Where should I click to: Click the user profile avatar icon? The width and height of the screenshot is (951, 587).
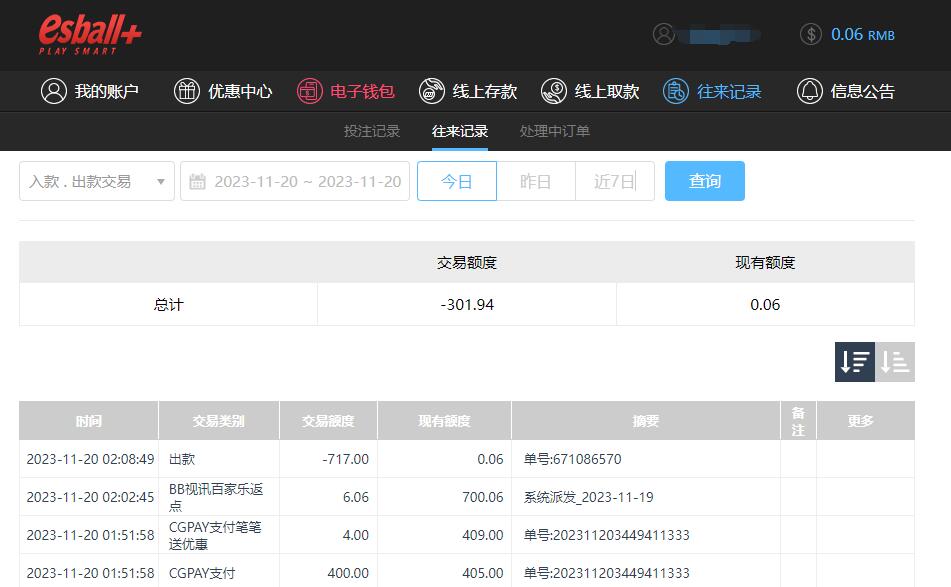[664, 34]
